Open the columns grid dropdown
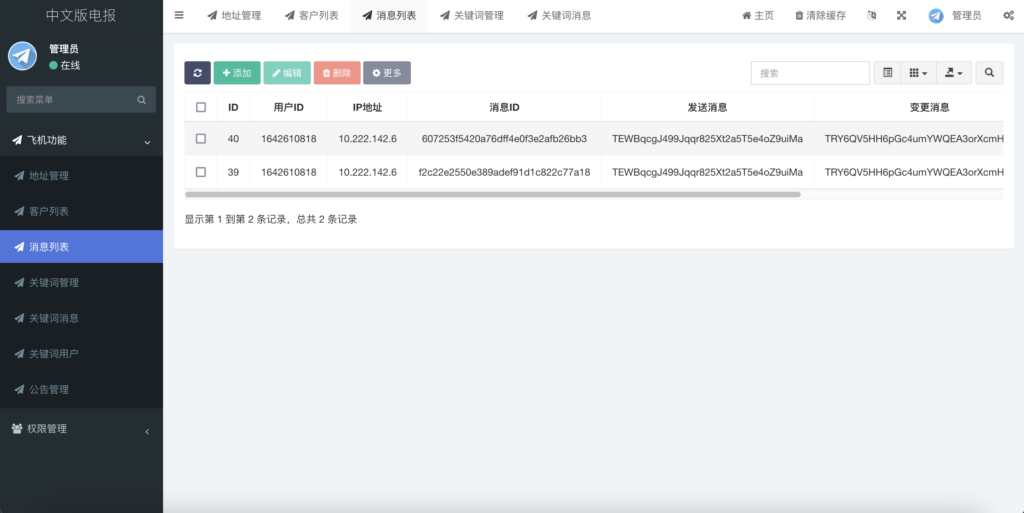The image size is (1024, 513). tap(917, 73)
